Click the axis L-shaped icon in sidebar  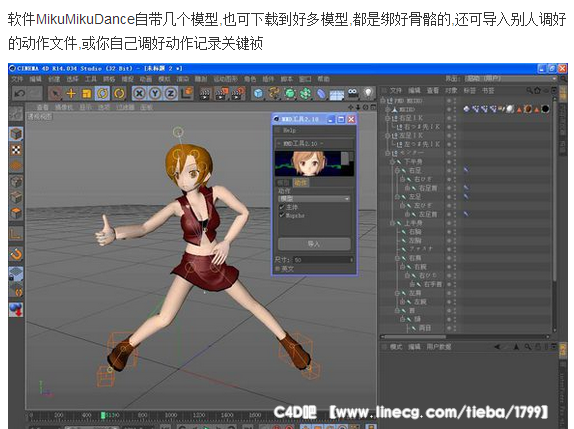click(x=16, y=234)
